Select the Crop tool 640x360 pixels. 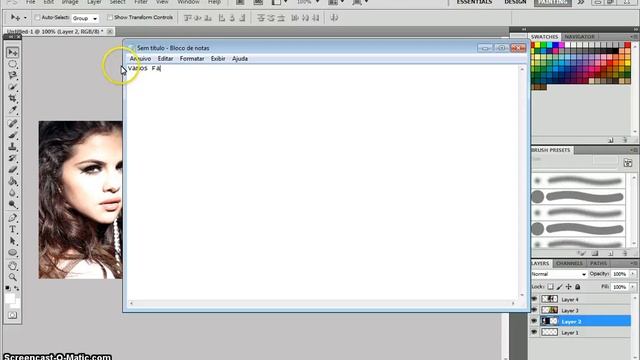tap(13, 98)
